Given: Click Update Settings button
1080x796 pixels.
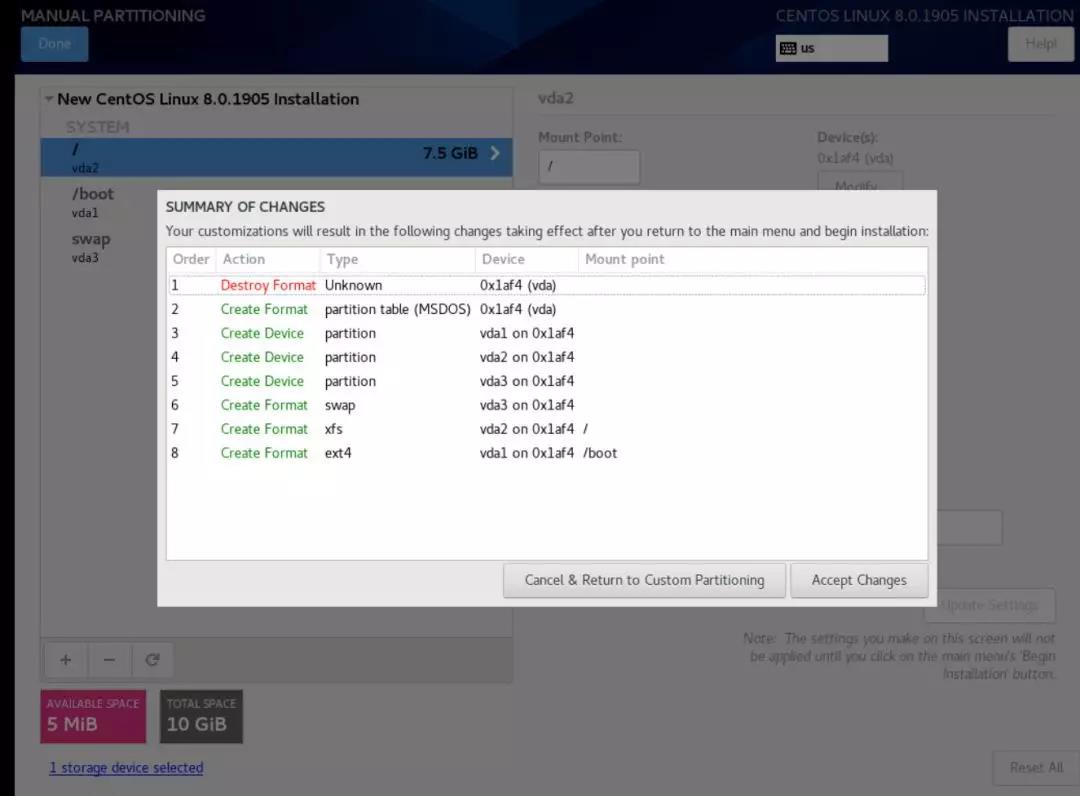Looking at the screenshot, I should click(988, 605).
